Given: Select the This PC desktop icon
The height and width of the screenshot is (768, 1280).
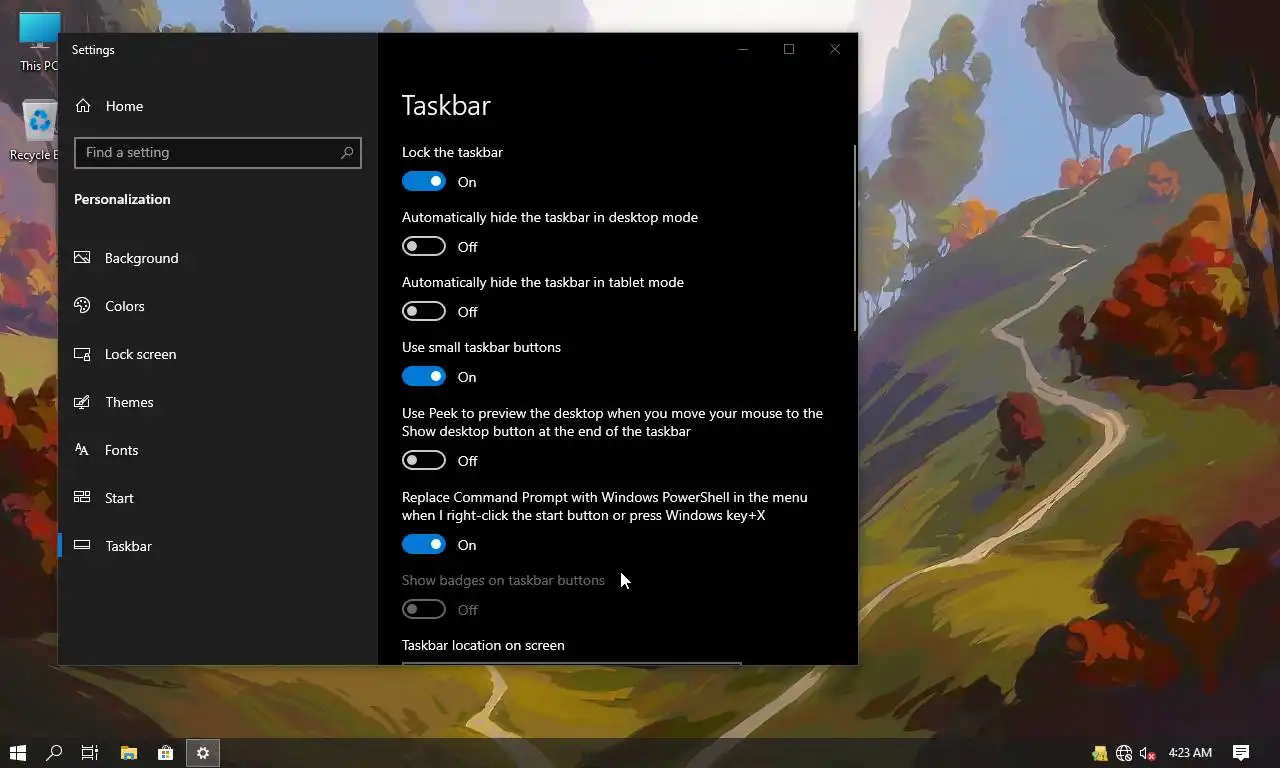Looking at the screenshot, I should click(x=39, y=42).
